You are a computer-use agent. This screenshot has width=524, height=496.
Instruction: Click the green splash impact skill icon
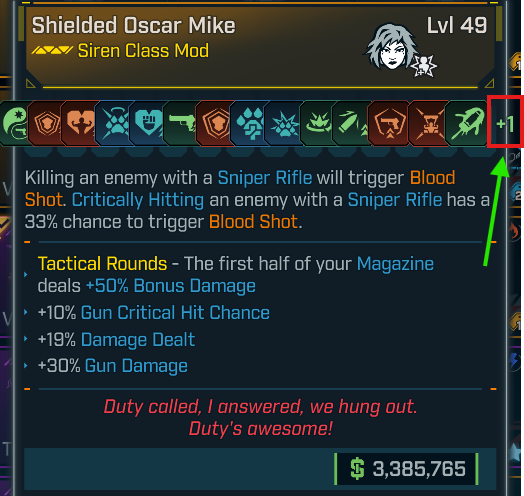pyautogui.click(x=317, y=123)
